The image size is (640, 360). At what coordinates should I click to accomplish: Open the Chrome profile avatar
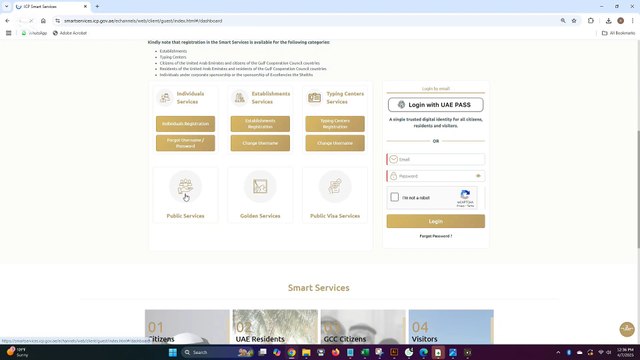[620, 20]
